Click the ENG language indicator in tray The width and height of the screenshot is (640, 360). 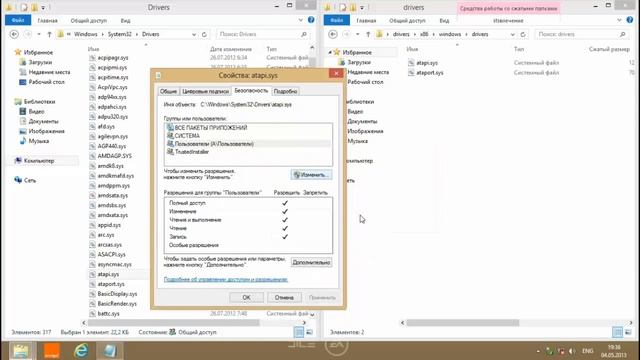(x=588, y=351)
